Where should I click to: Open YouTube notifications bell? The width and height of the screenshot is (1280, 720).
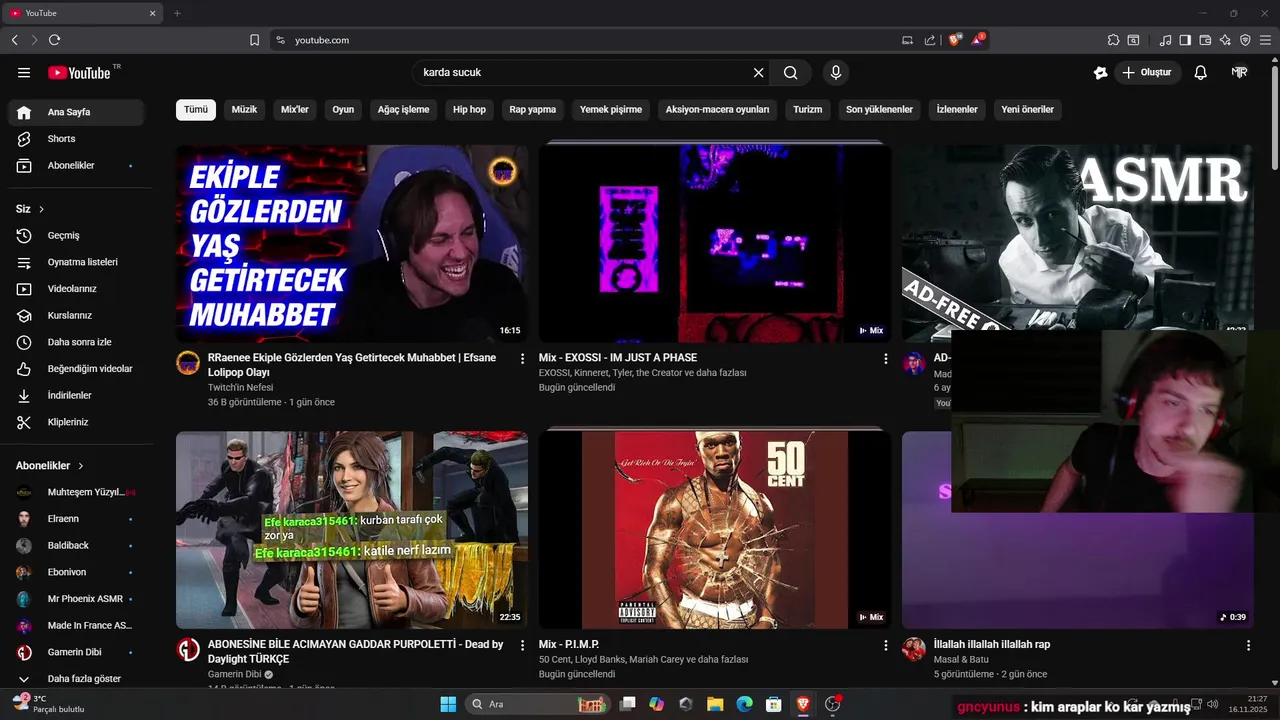point(1201,73)
